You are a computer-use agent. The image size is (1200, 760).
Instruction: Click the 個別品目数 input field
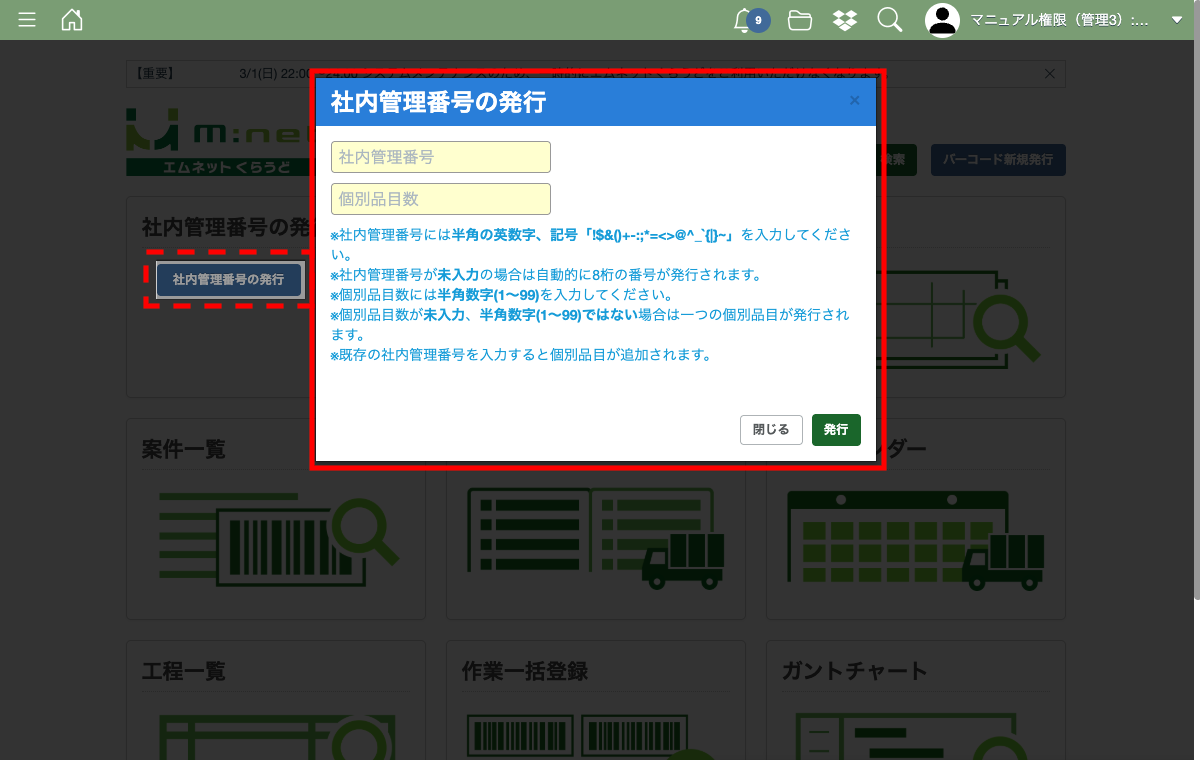pos(441,199)
